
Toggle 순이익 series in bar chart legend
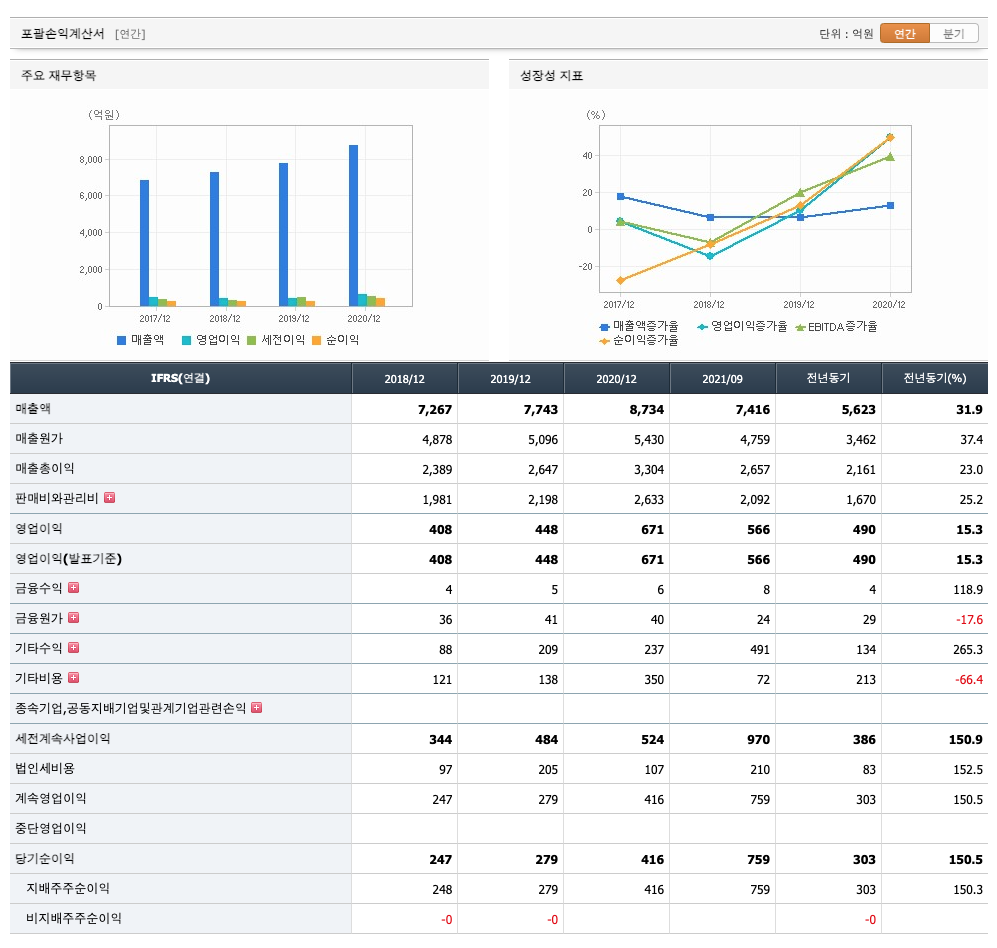click(x=336, y=340)
